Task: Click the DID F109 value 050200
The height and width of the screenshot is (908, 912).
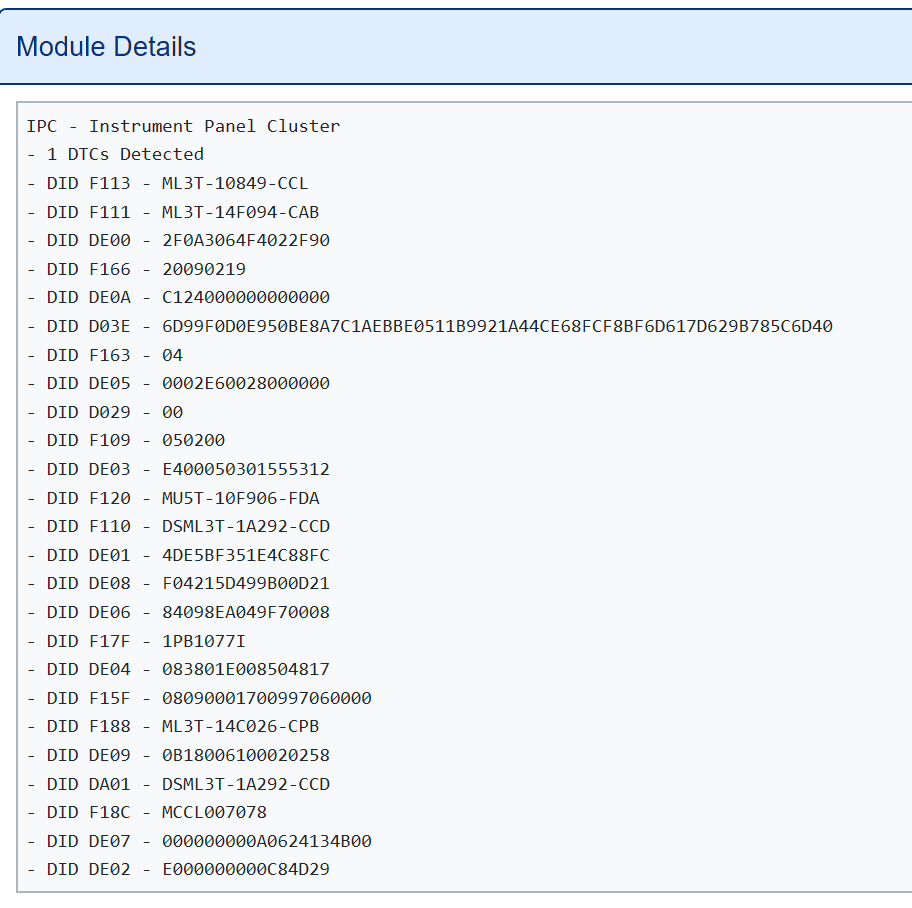Action: point(148,440)
